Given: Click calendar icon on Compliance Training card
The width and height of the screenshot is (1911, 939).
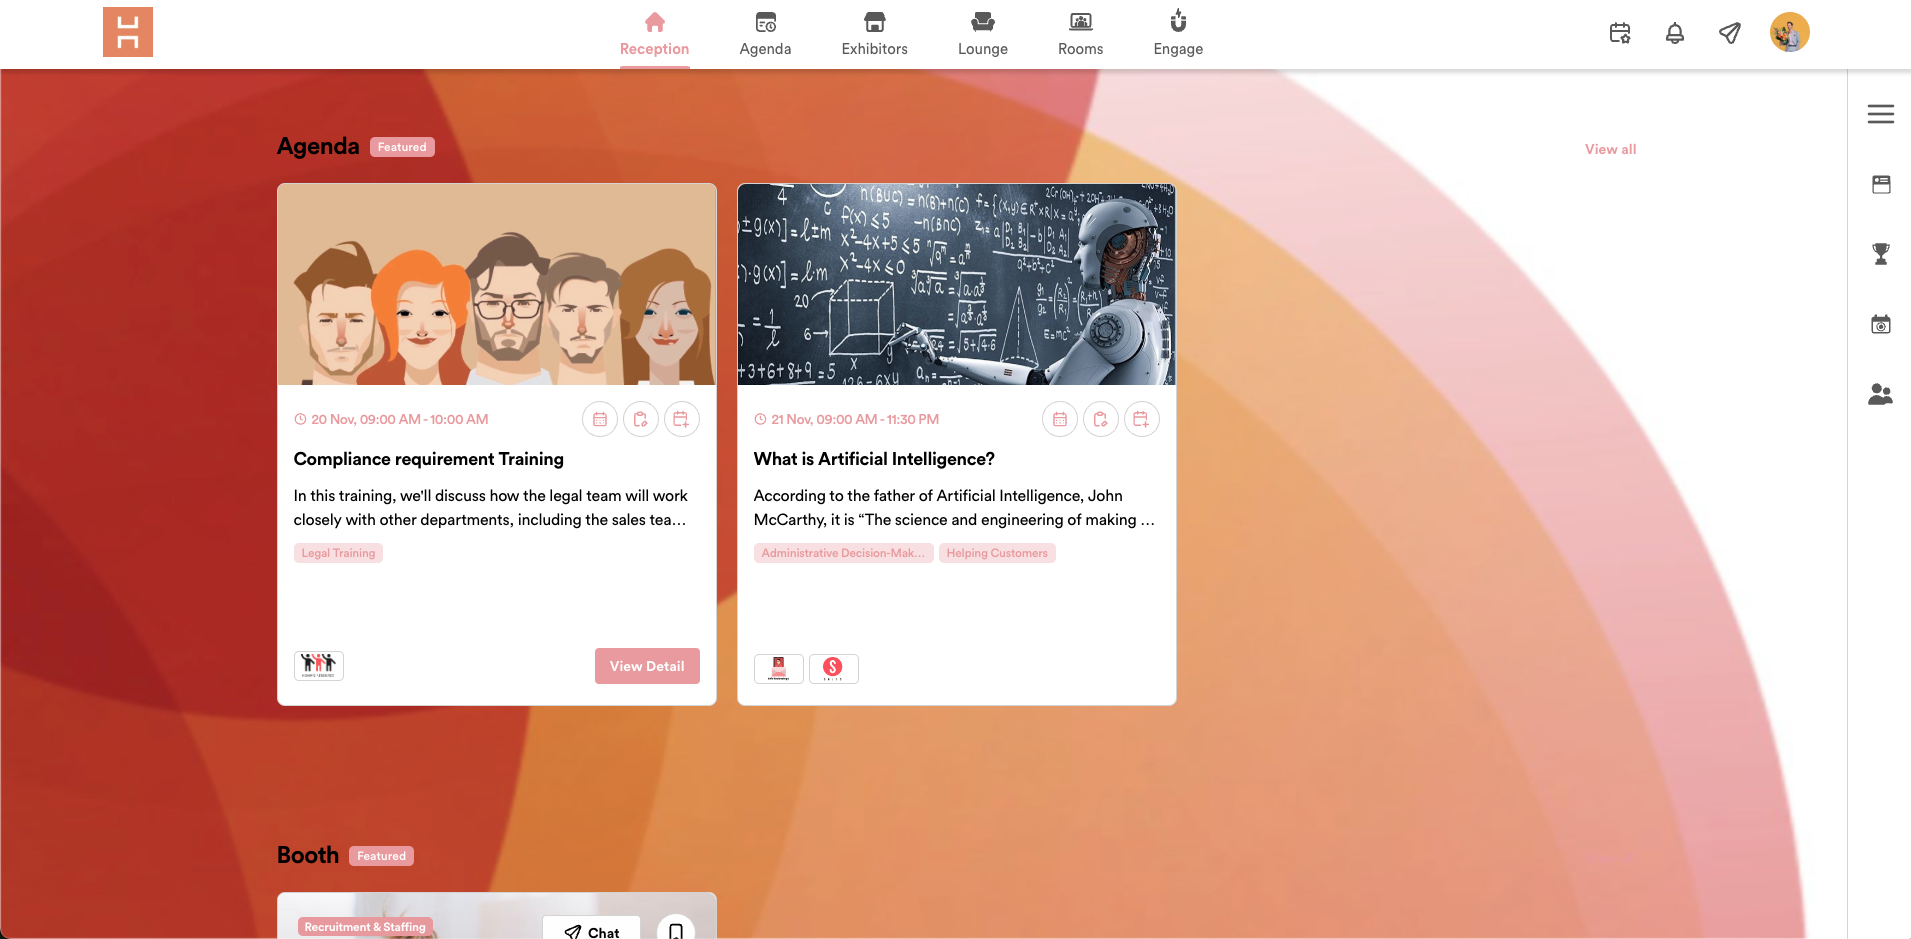Looking at the screenshot, I should click(600, 419).
